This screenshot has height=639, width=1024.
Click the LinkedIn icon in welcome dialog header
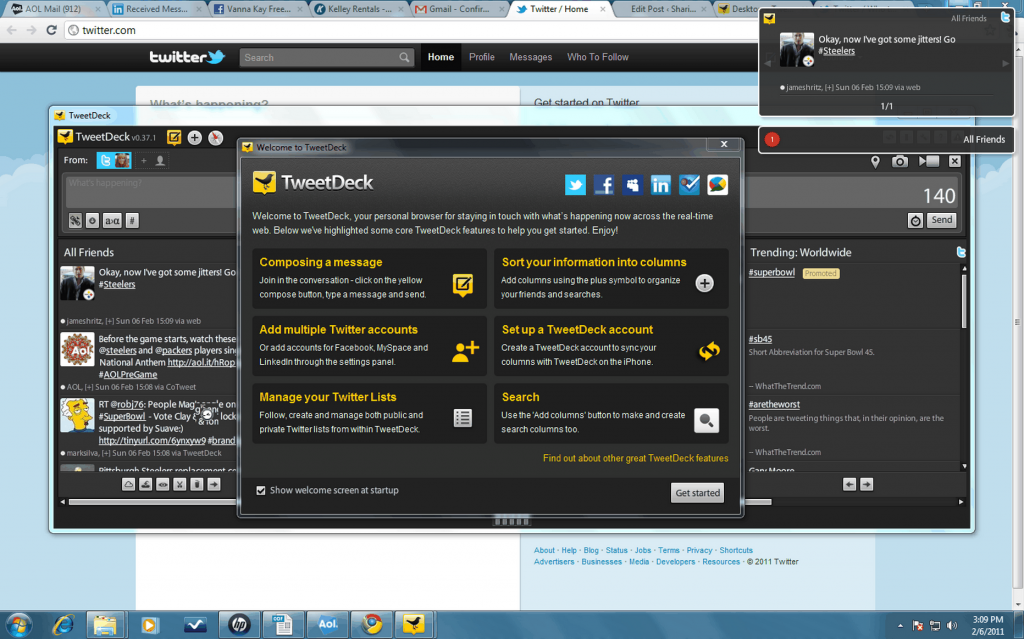(x=660, y=185)
